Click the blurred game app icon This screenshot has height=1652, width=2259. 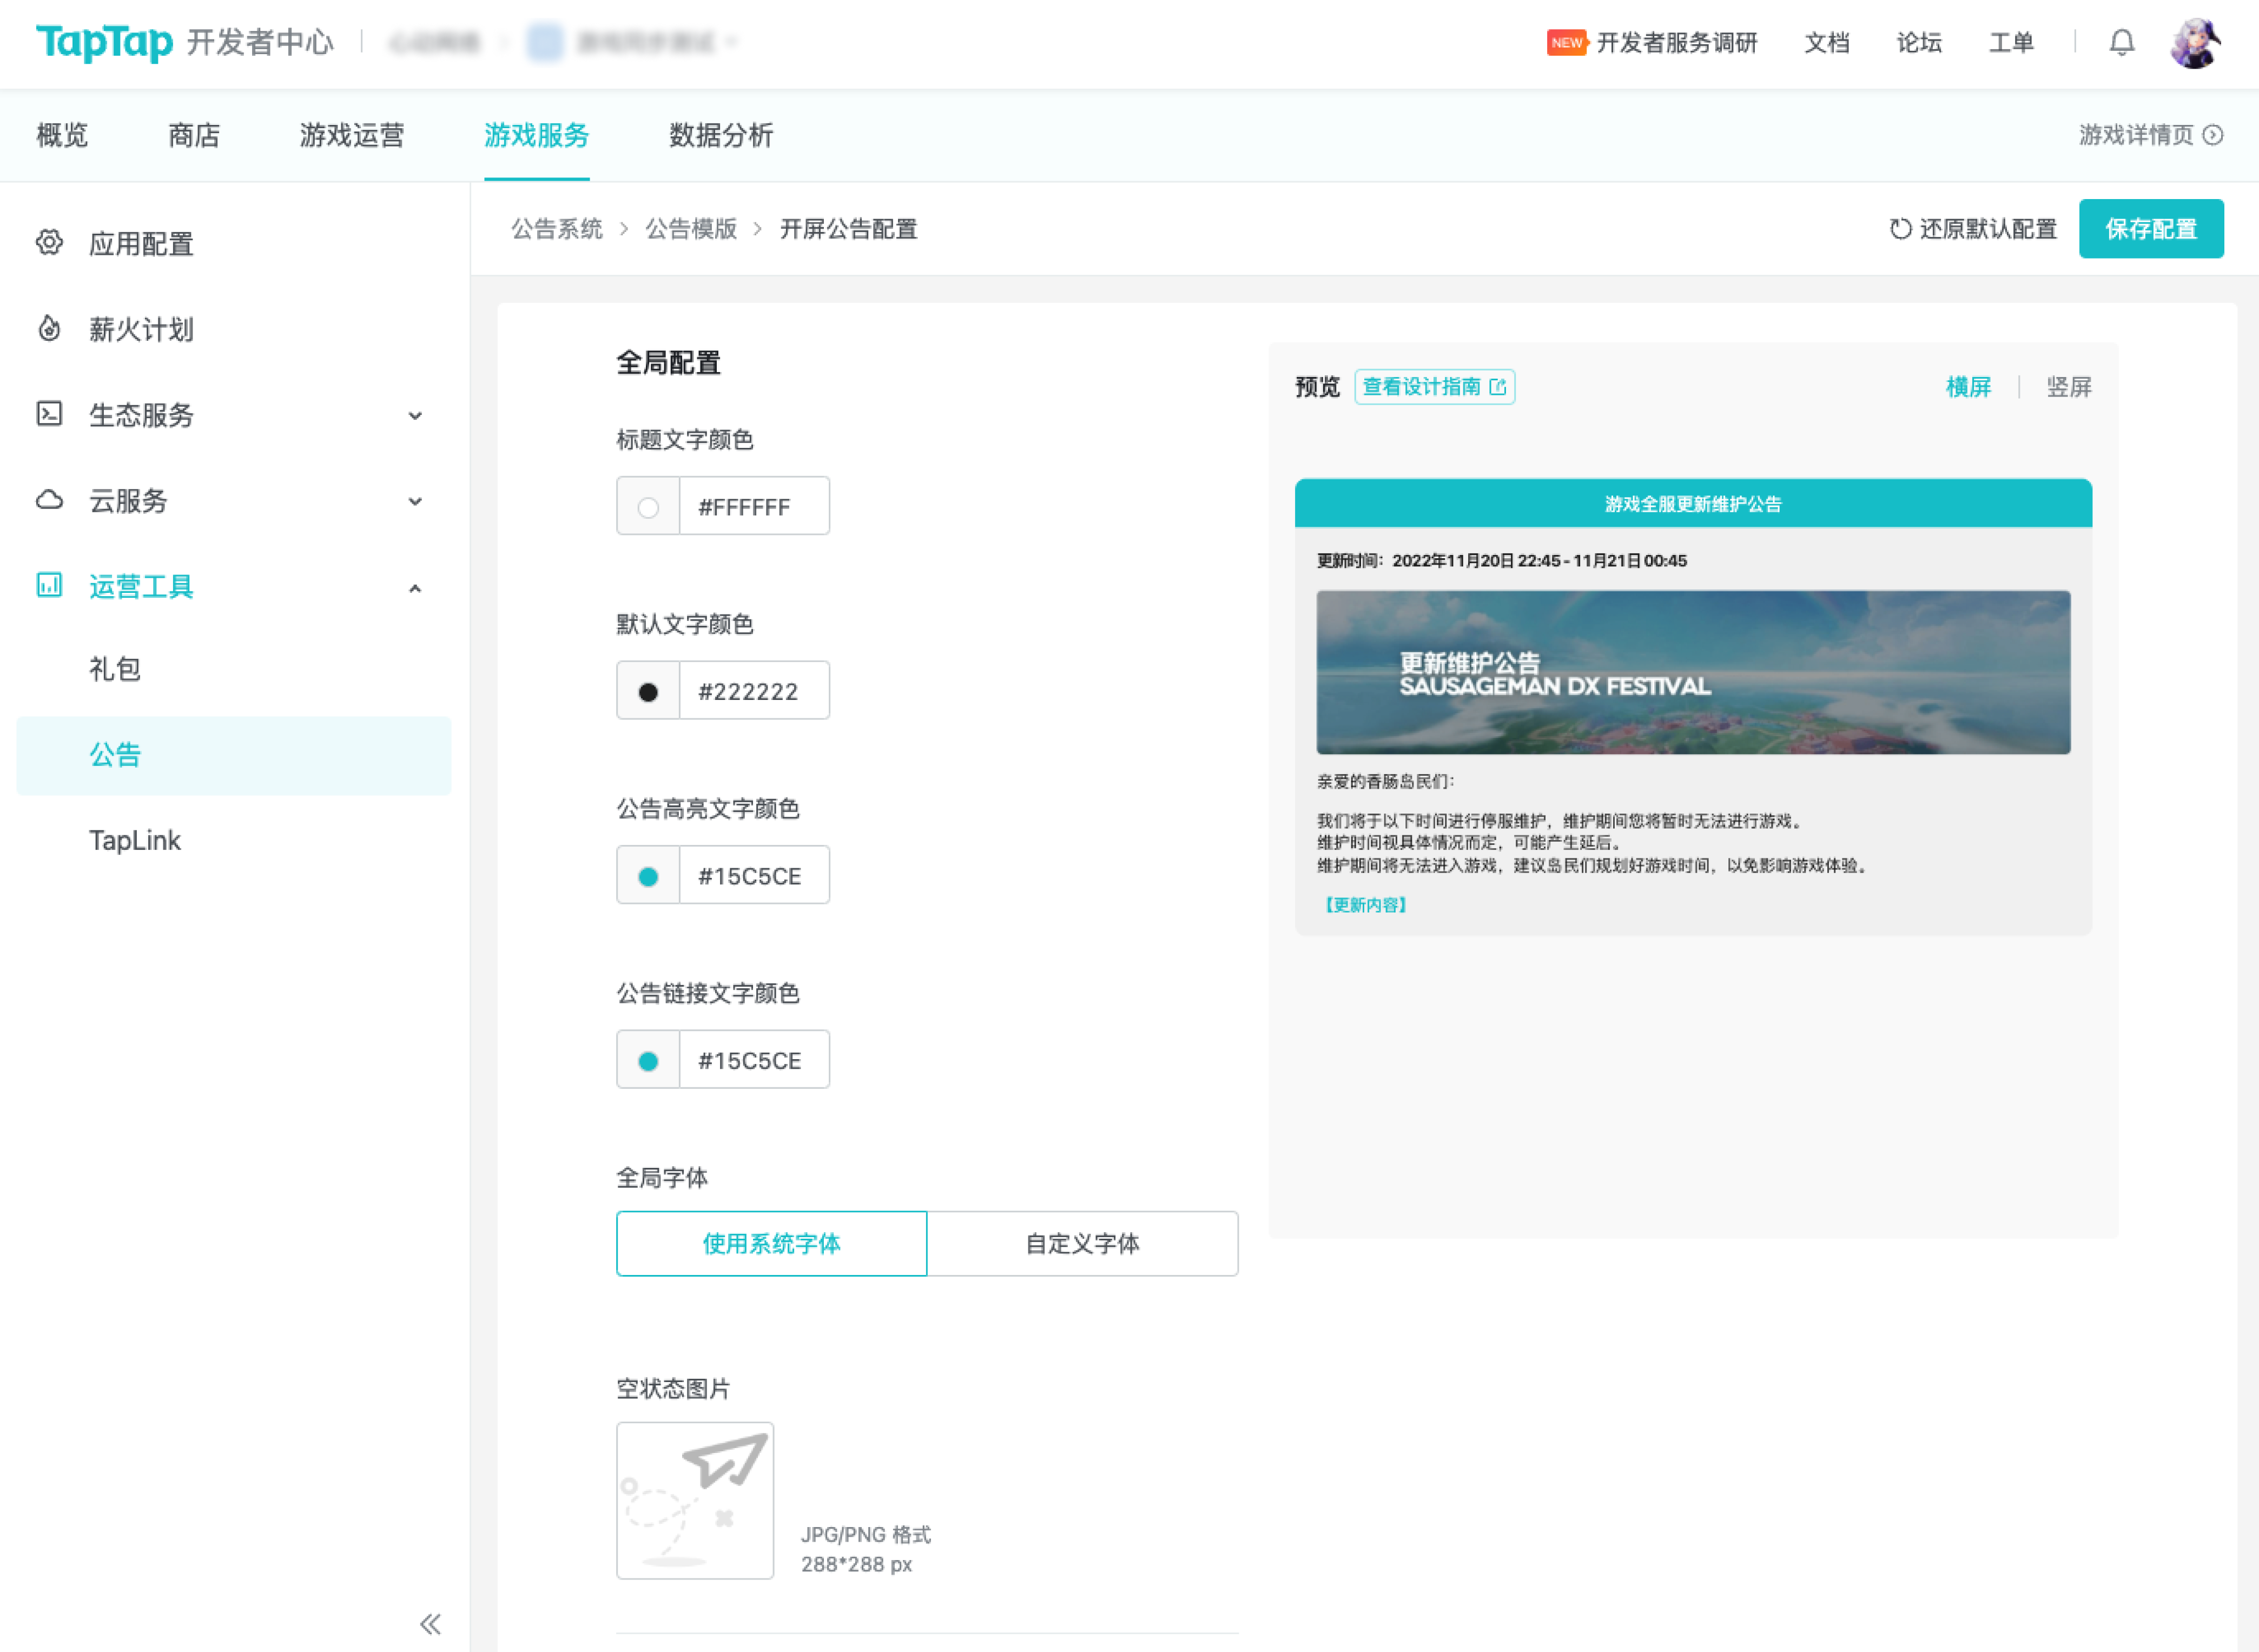click(545, 42)
